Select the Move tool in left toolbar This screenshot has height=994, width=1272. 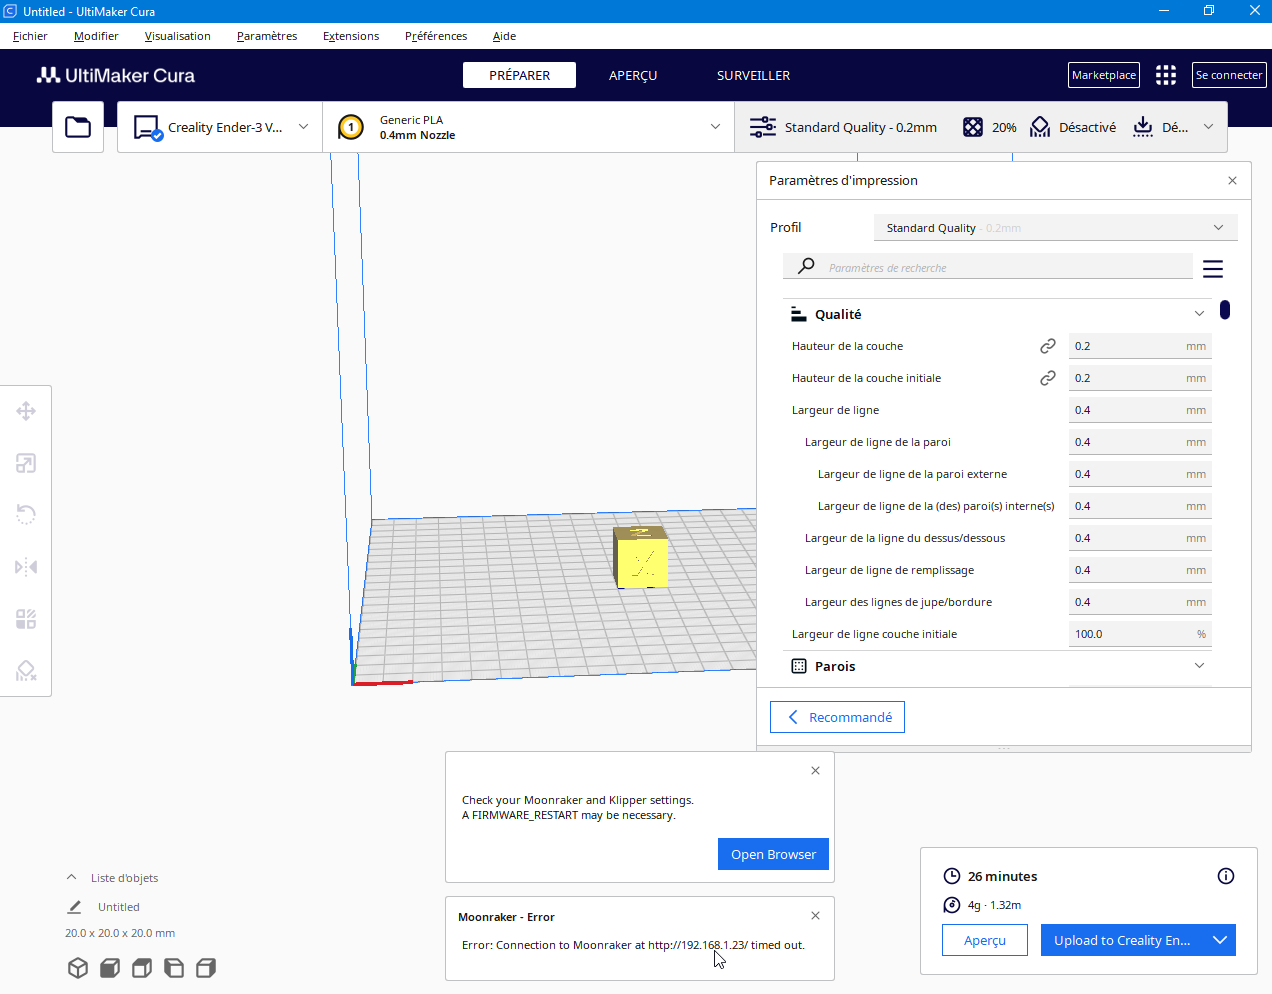(26, 411)
